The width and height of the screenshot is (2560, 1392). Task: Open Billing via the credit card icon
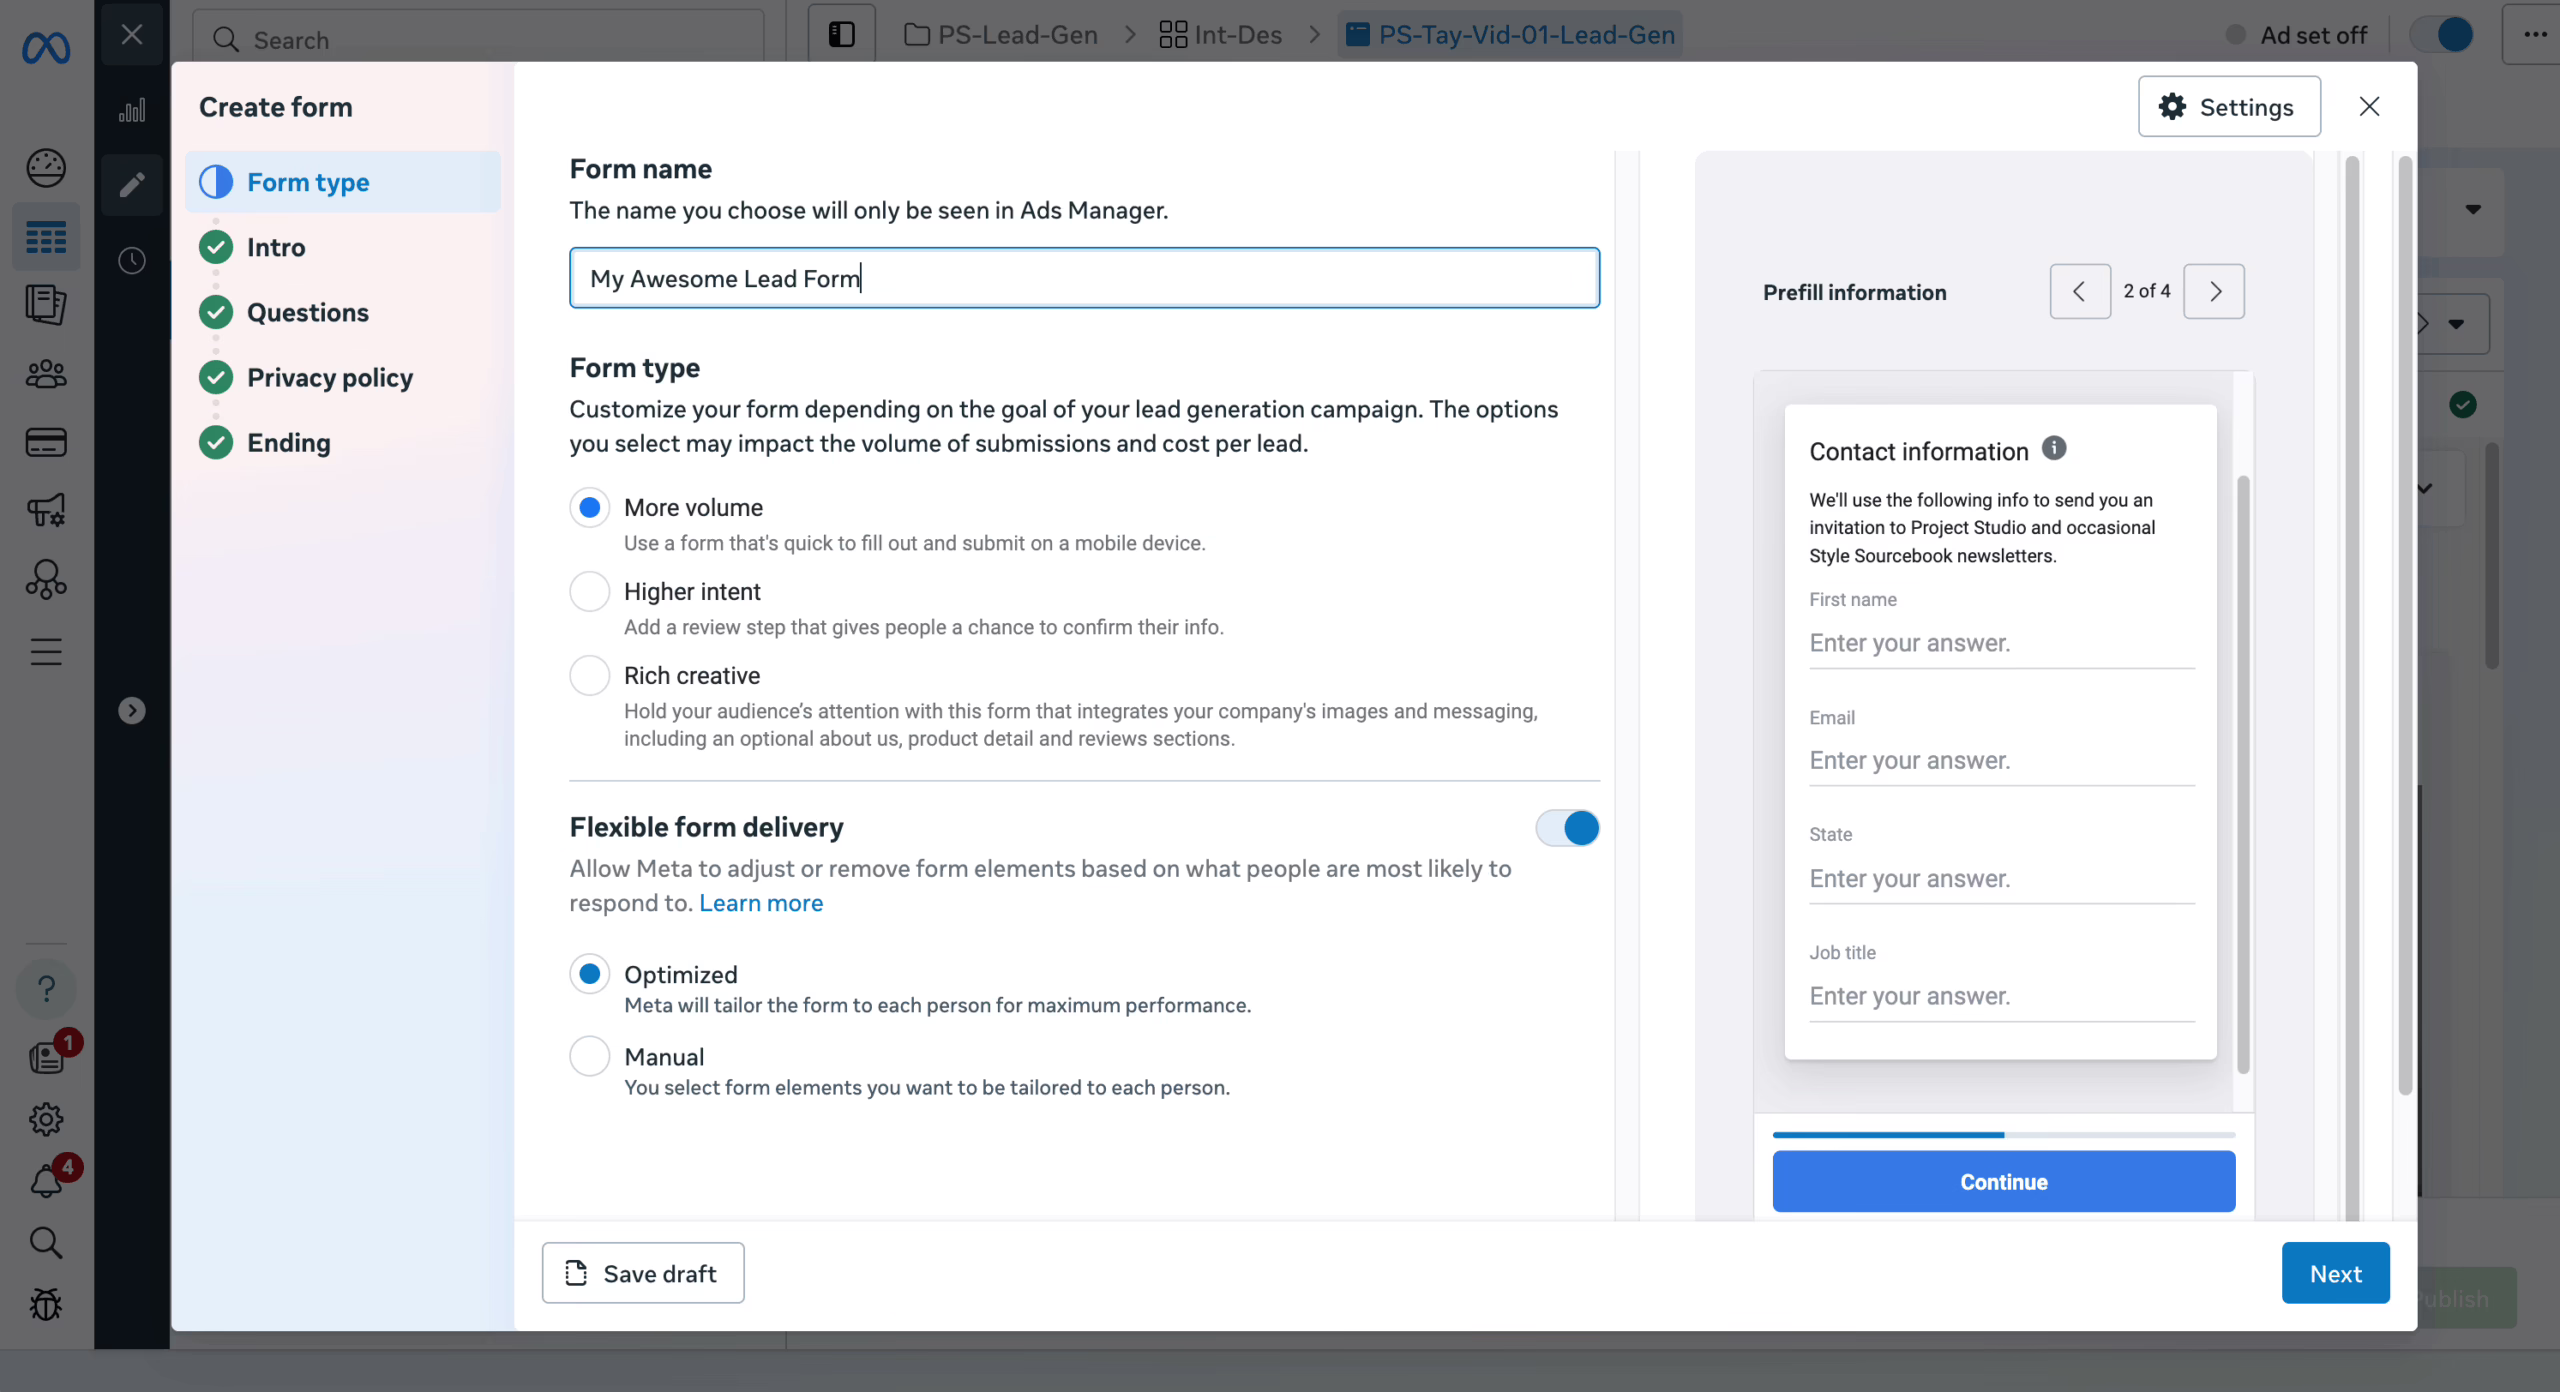pos(46,441)
